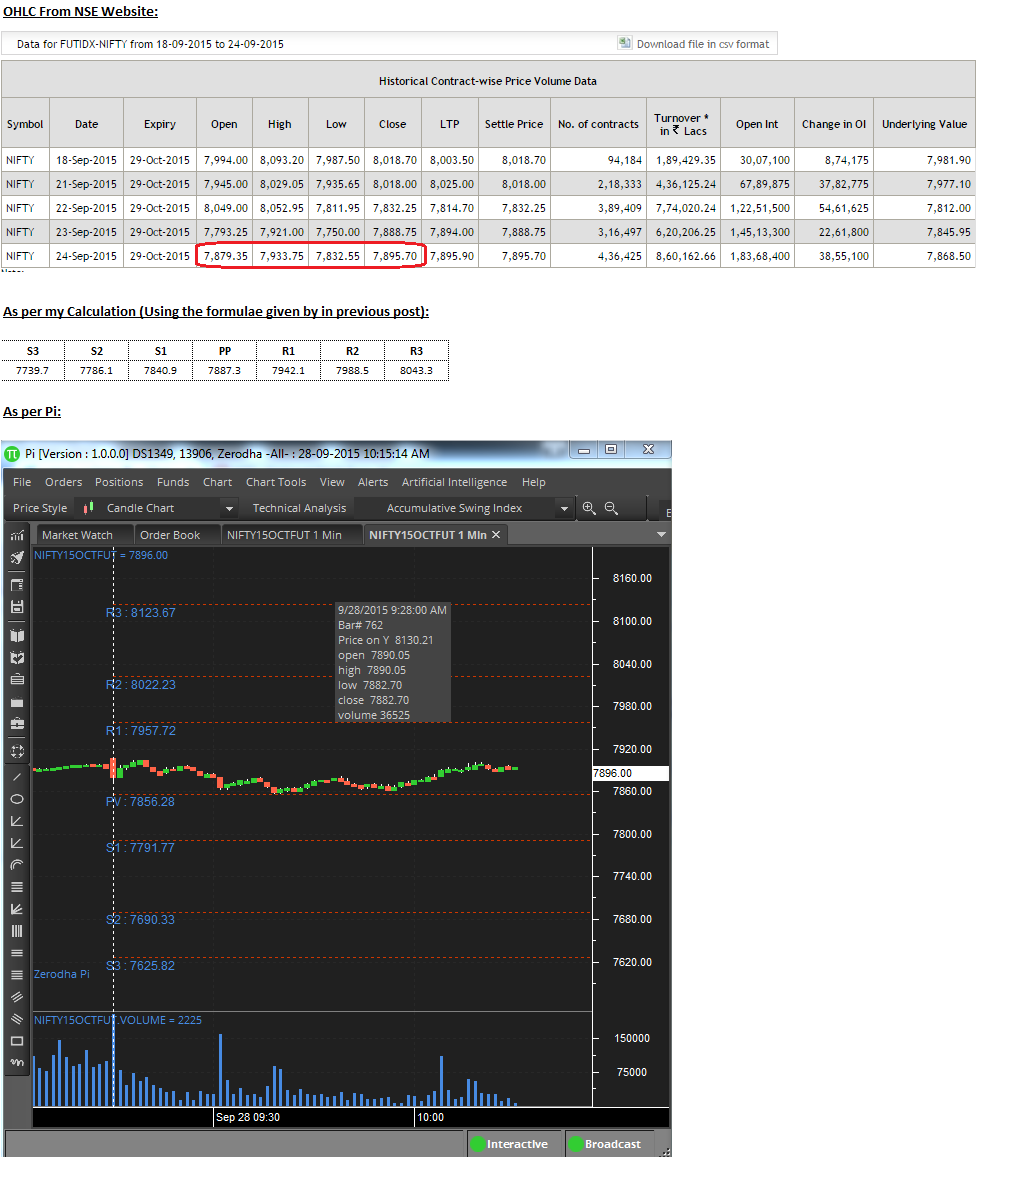This screenshot has height=1181, width=1025.
Task: Select the downward-slanting parallel channel tool
Action: [x=17, y=1019]
